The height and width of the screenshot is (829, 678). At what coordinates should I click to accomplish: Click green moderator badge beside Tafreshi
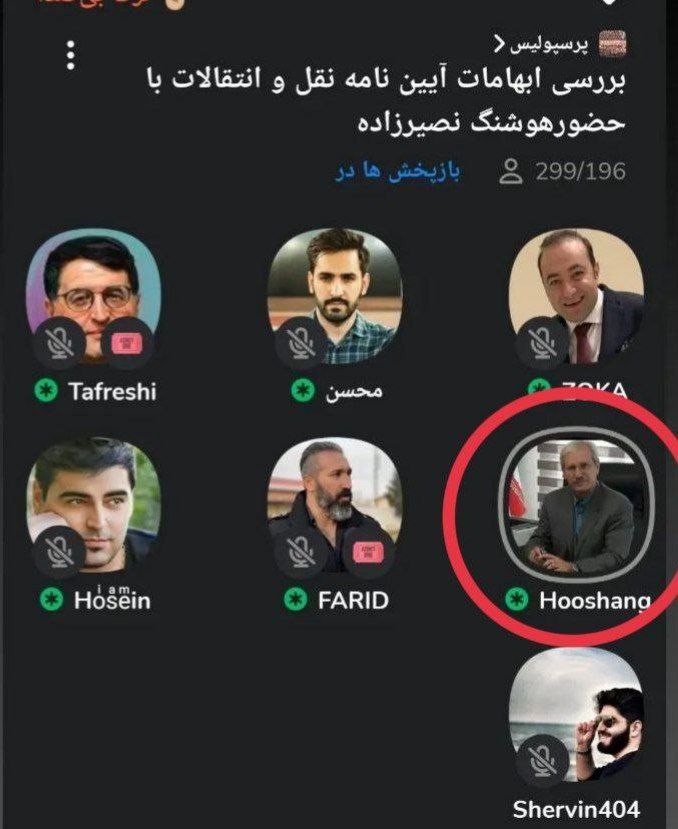coord(46,391)
